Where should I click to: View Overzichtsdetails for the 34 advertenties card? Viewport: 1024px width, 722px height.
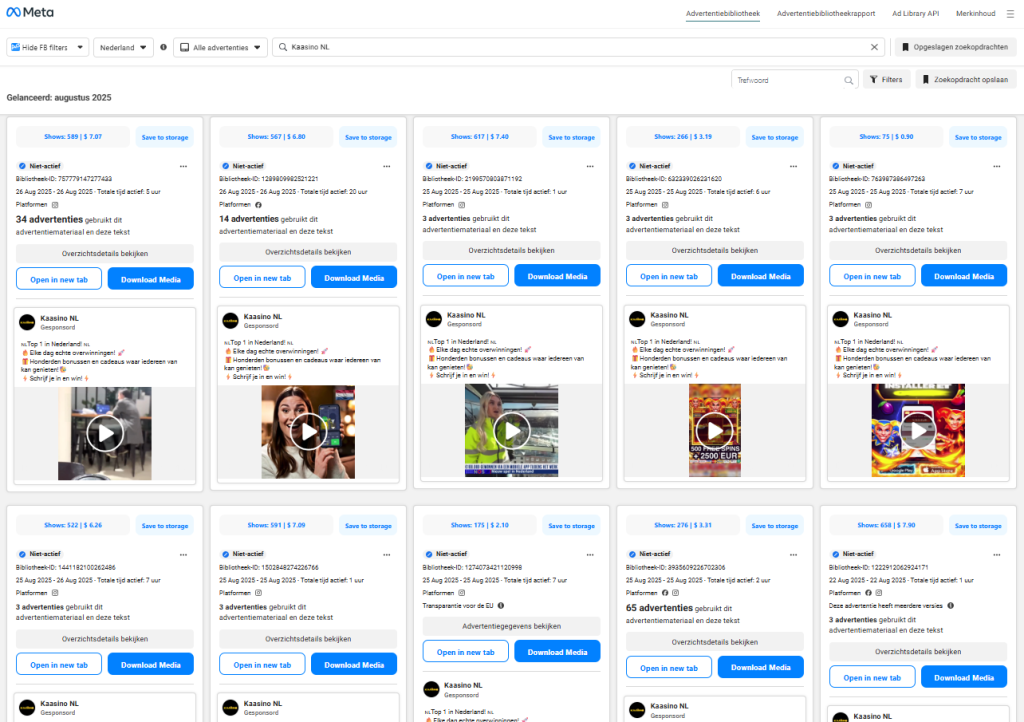[104, 253]
